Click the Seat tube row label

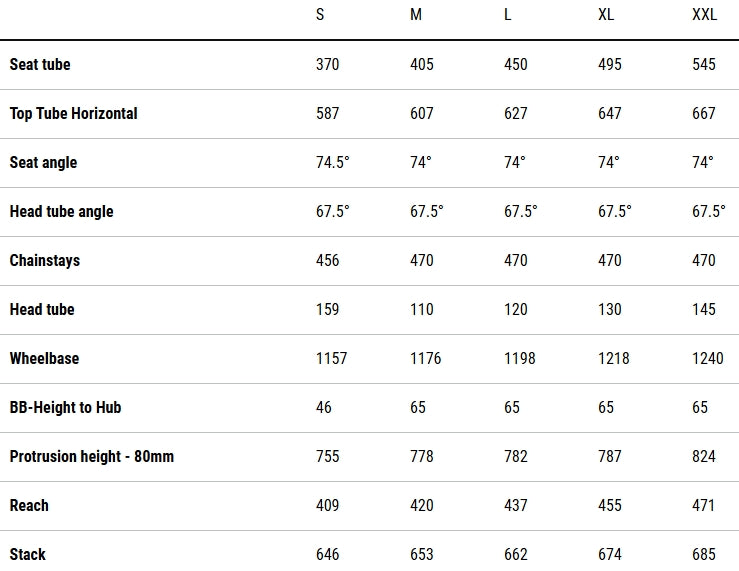(x=40, y=64)
